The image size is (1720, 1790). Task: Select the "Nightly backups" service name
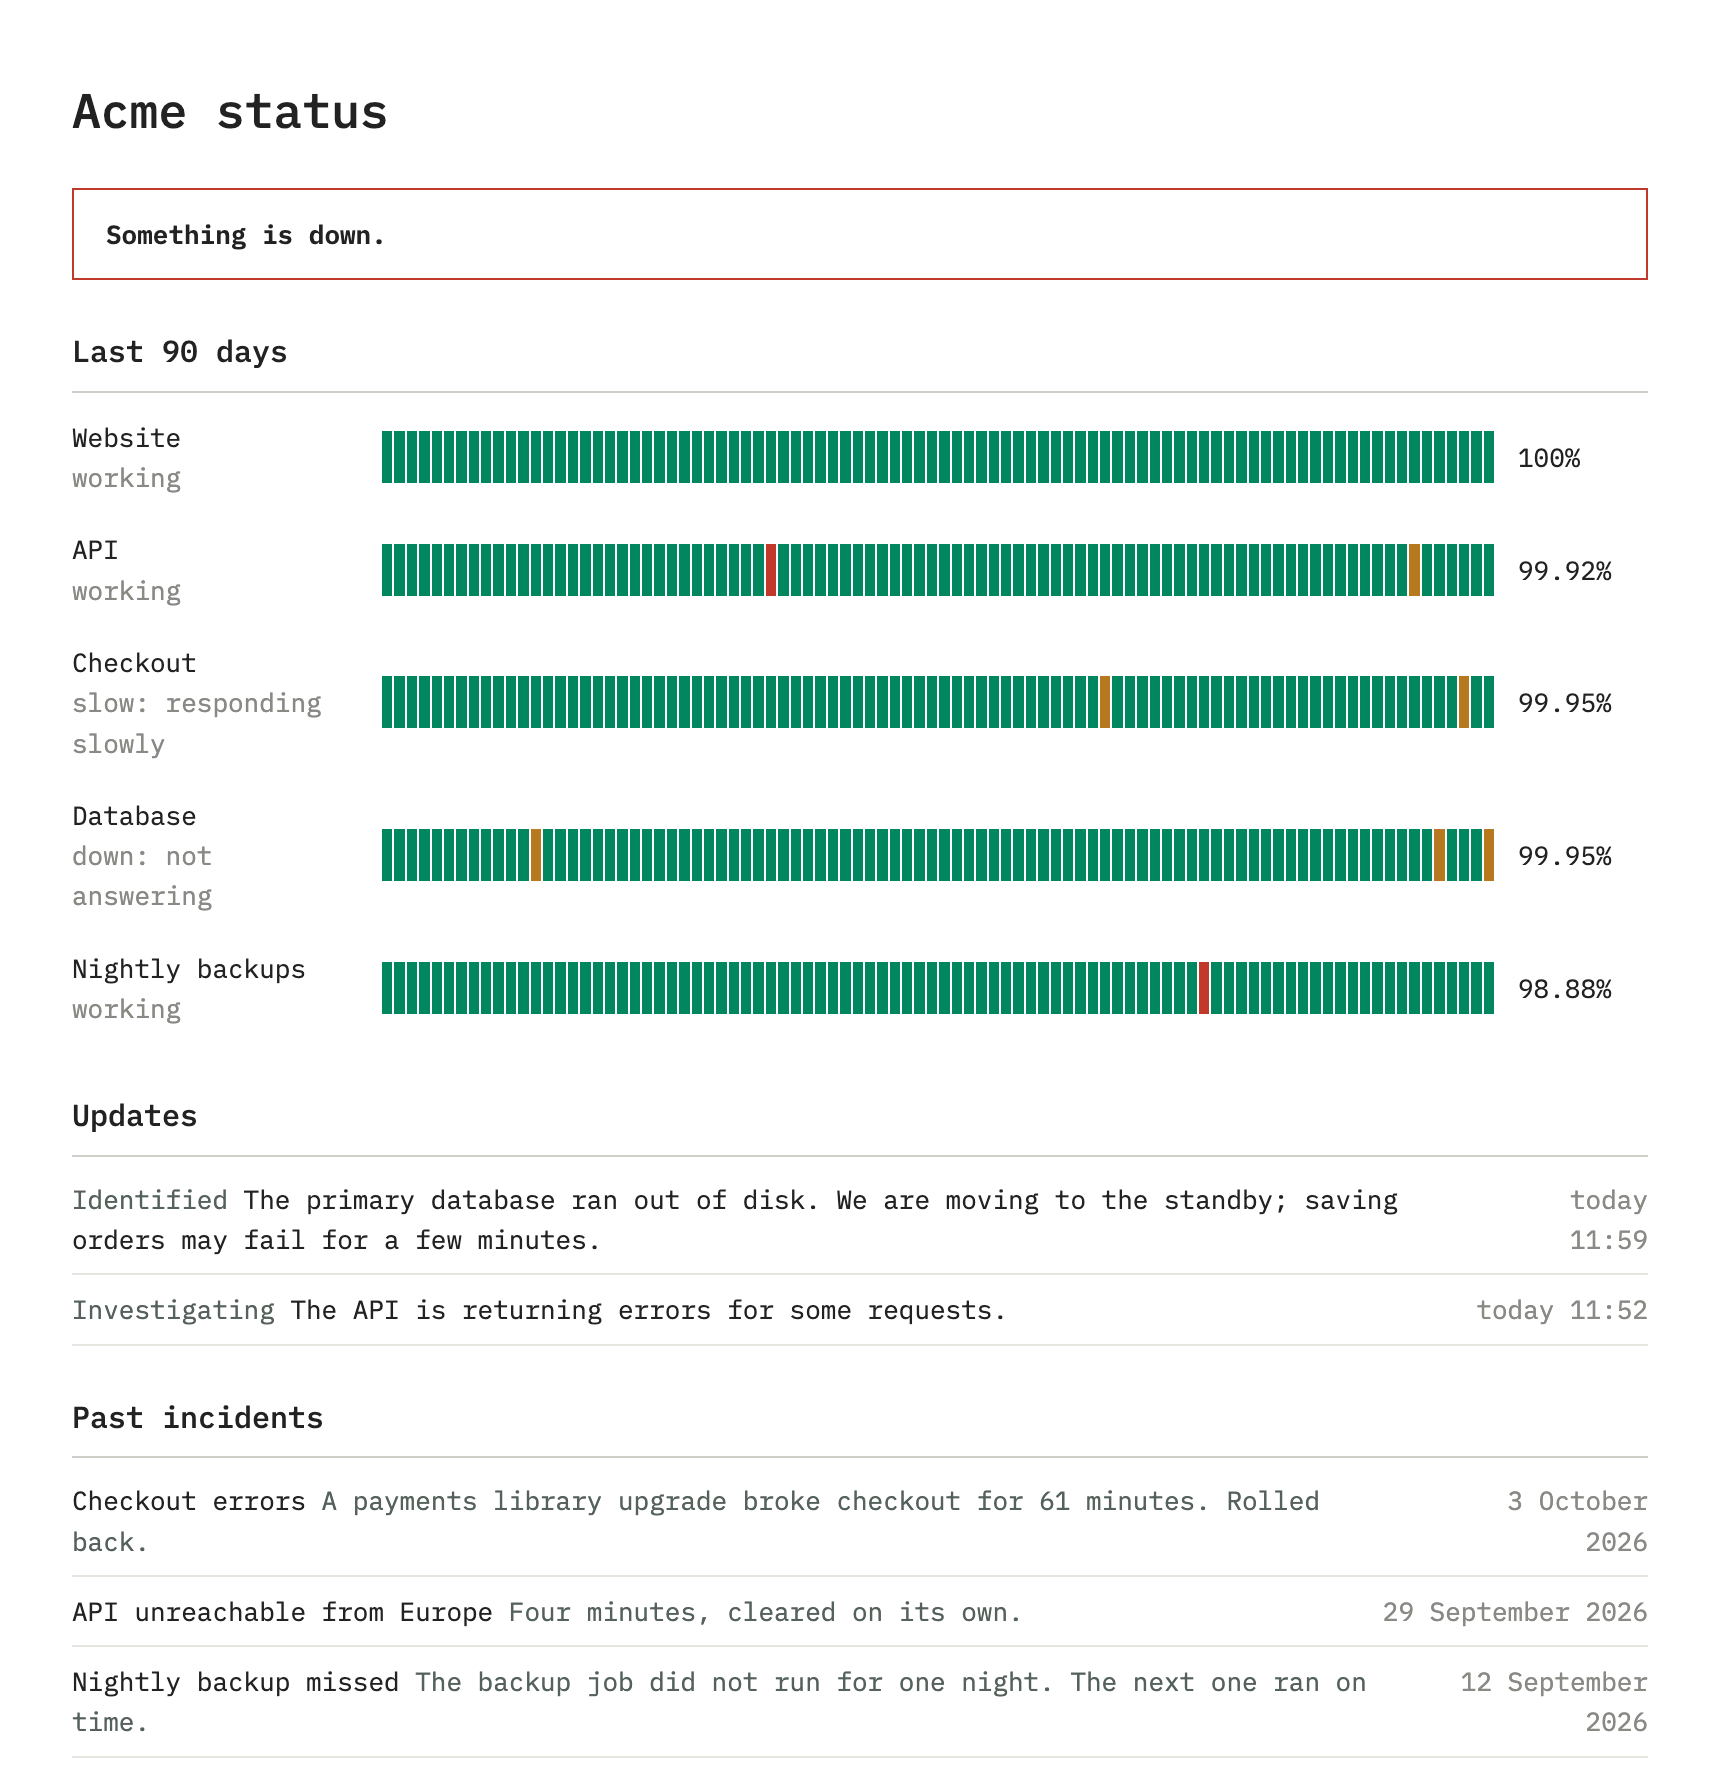tap(189, 969)
